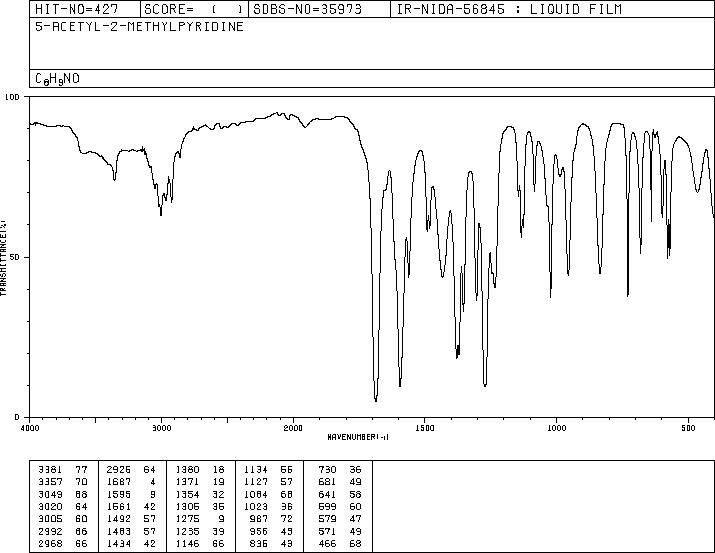Click the SCORE= header field

(x=193, y=9)
